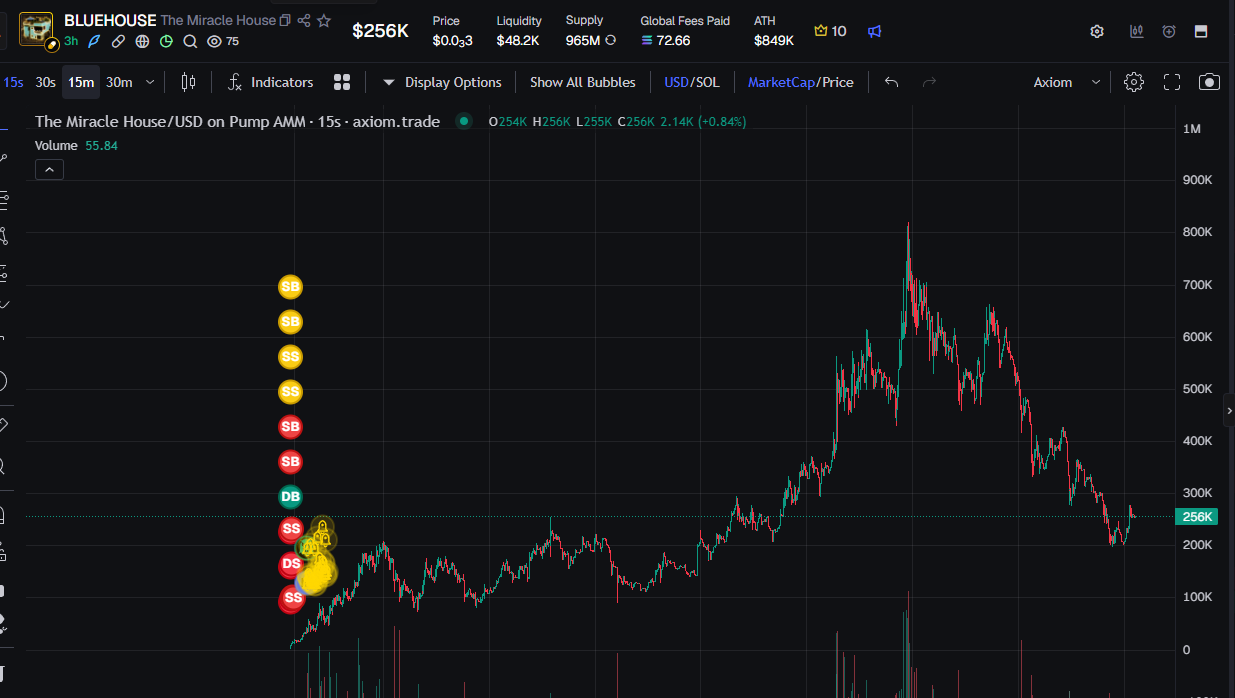Change chart type via candles icon
The image size is (1235, 698).
(x=188, y=82)
